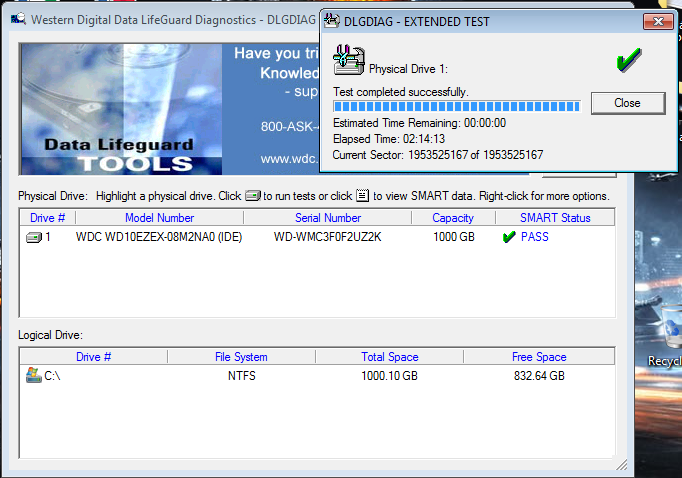
Task: Select the drive icon in row 1
Action: (34, 237)
